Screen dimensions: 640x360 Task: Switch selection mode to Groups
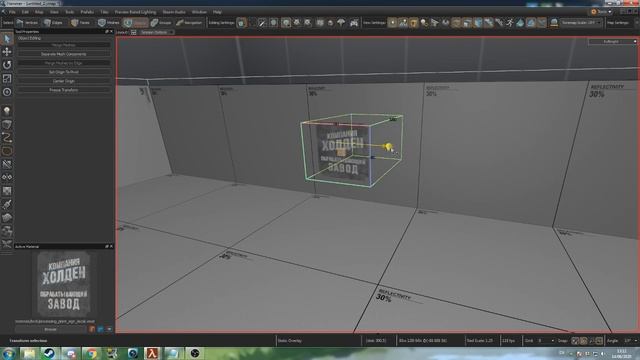pyautogui.click(x=162, y=23)
